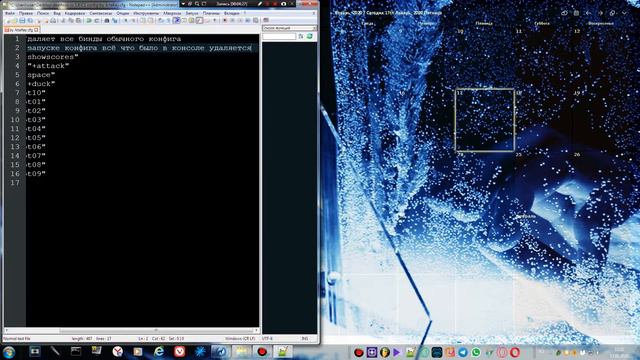The width and height of the screenshot is (640, 360).
Task: Open Vivaldi browser from taskbar
Action: 180,351
